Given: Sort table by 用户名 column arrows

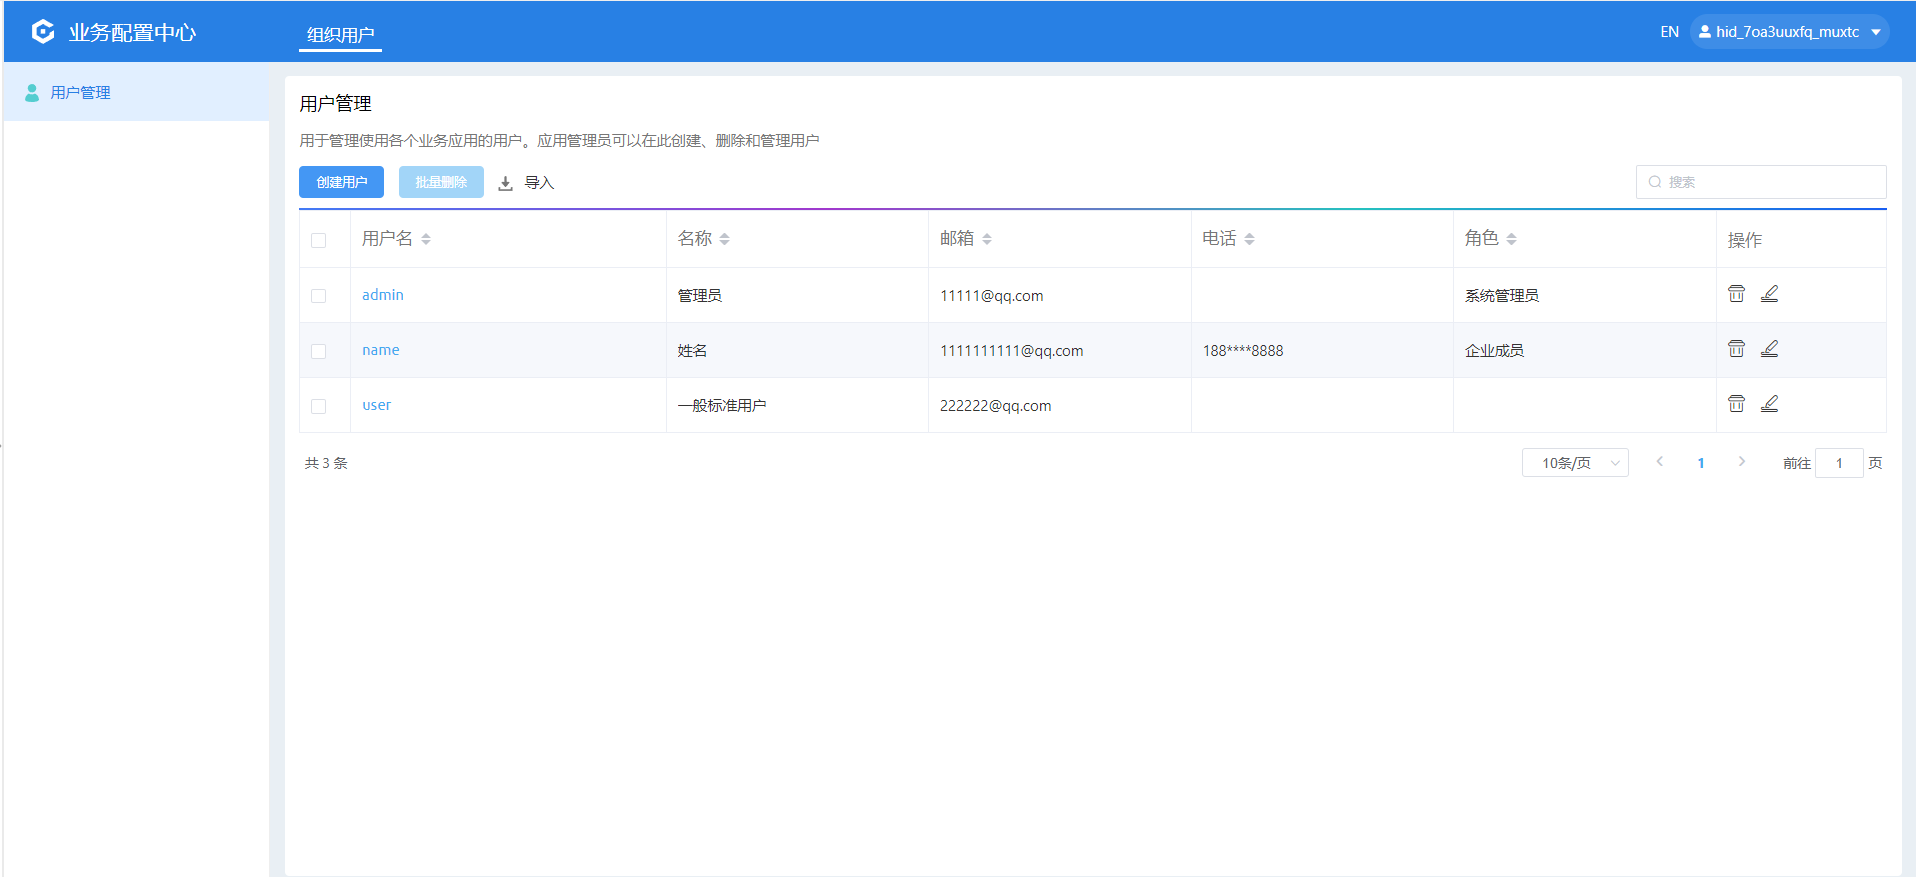Looking at the screenshot, I should point(426,239).
